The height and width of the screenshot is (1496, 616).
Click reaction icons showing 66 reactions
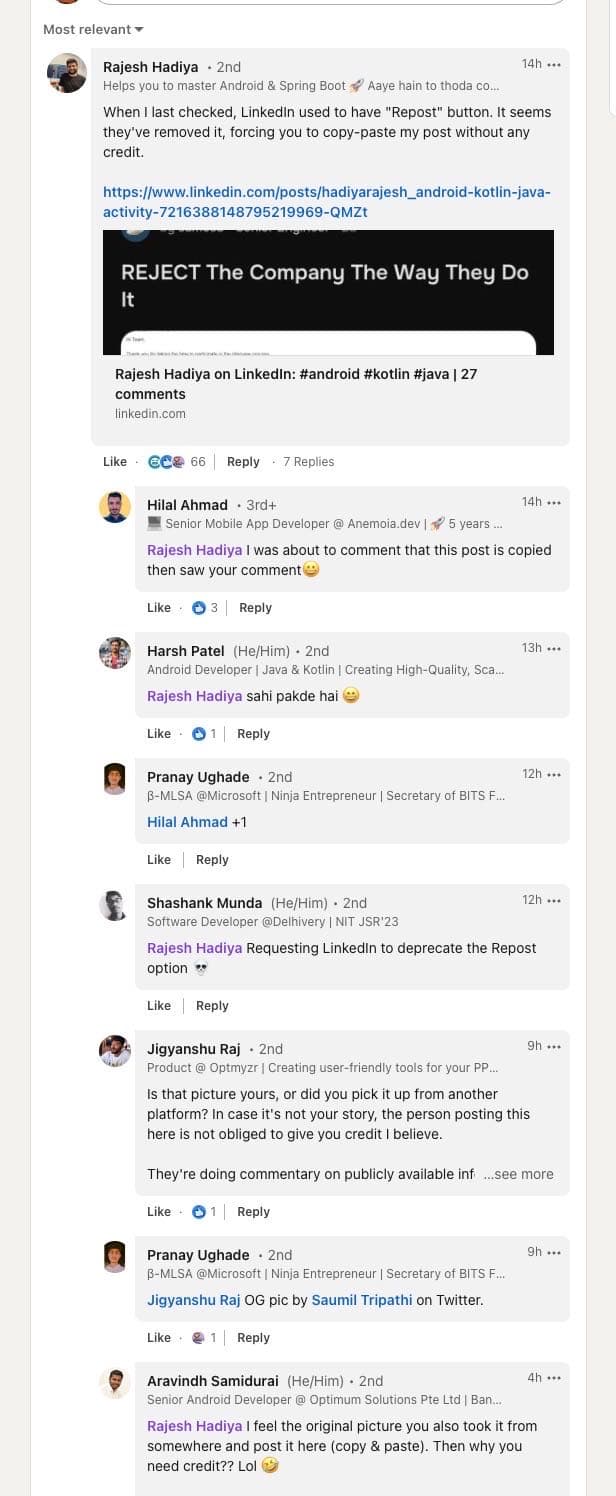[166, 462]
